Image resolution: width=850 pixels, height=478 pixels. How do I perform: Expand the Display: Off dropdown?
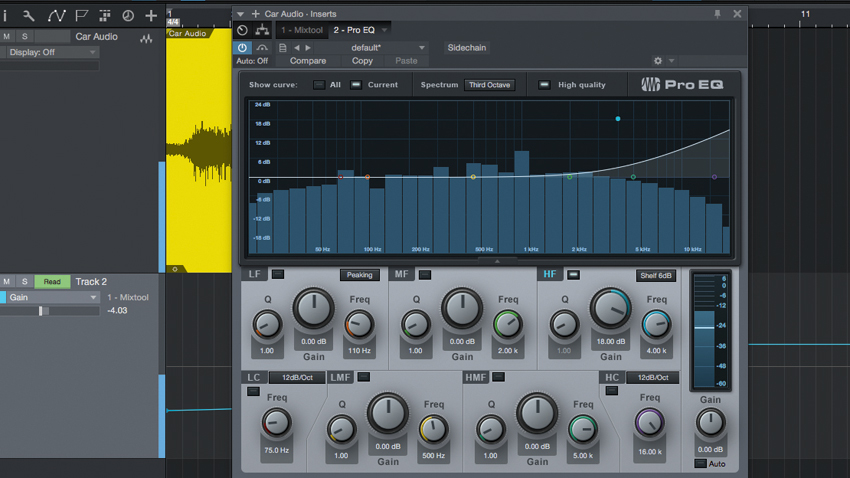point(52,52)
